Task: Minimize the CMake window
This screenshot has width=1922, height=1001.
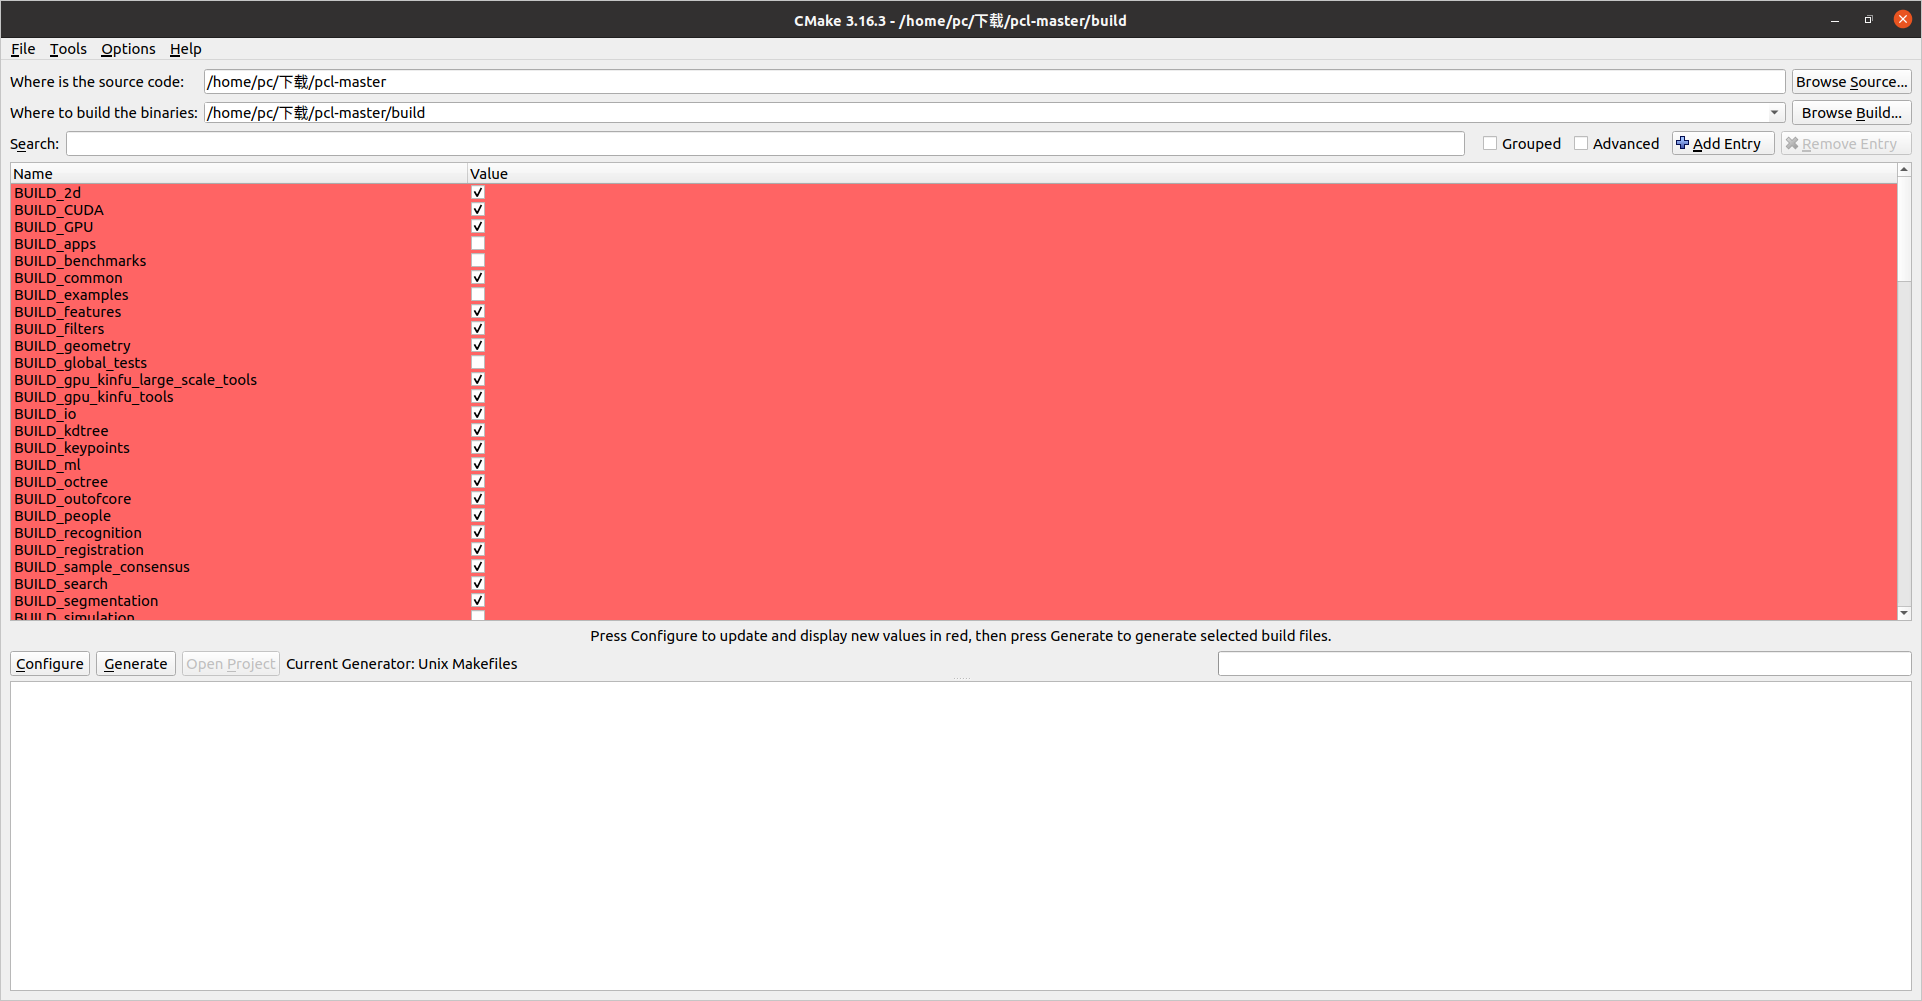Action: pos(1835,20)
